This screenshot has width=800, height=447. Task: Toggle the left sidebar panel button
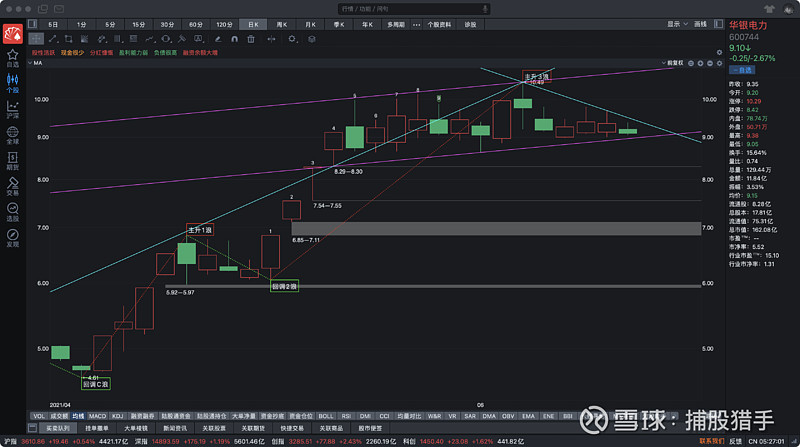click(32, 23)
